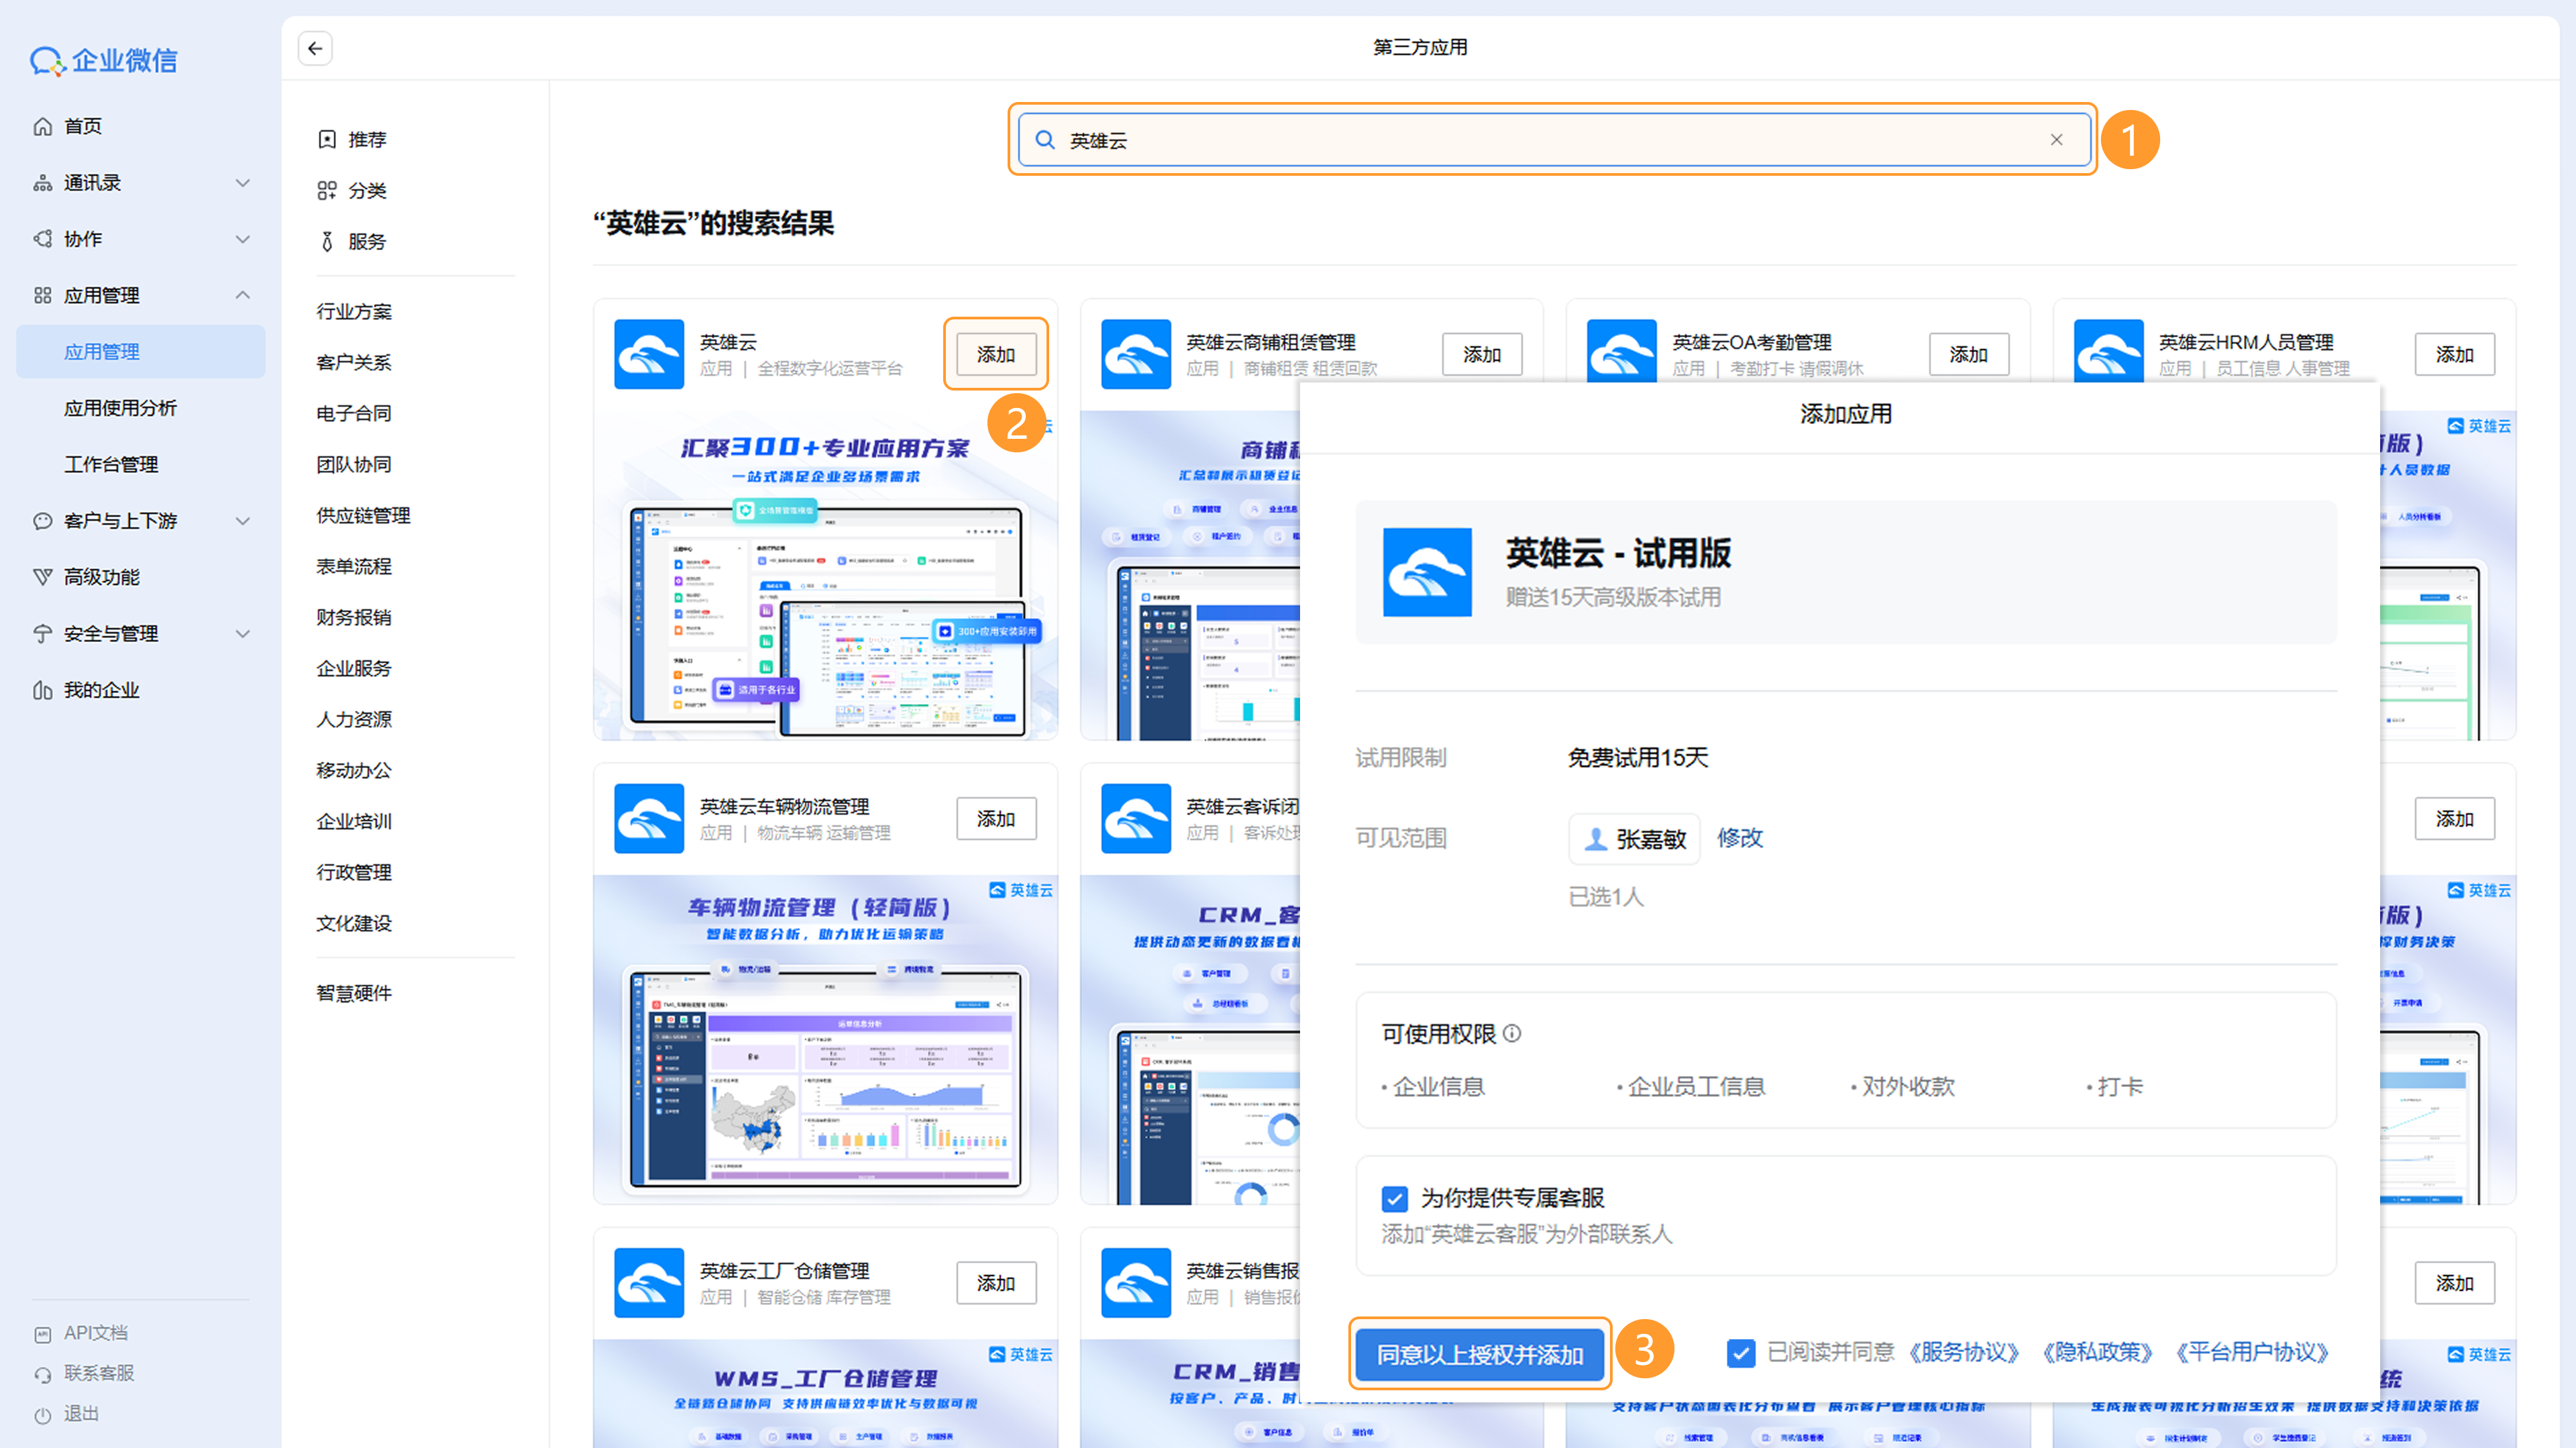The width and height of the screenshot is (2576, 1448).
Task: Click the 客户与上下游 sidebar icon
Action: click(42, 521)
